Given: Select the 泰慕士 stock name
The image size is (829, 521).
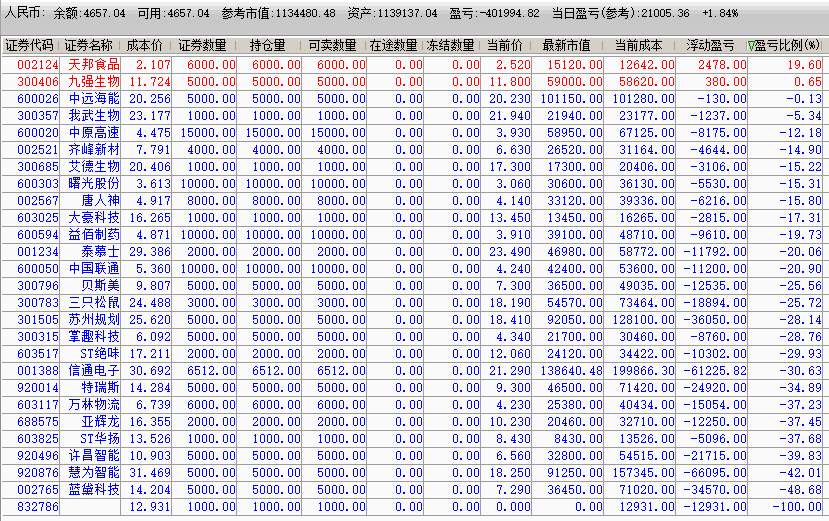Looking at the screenshot, I should pos(100,252).
